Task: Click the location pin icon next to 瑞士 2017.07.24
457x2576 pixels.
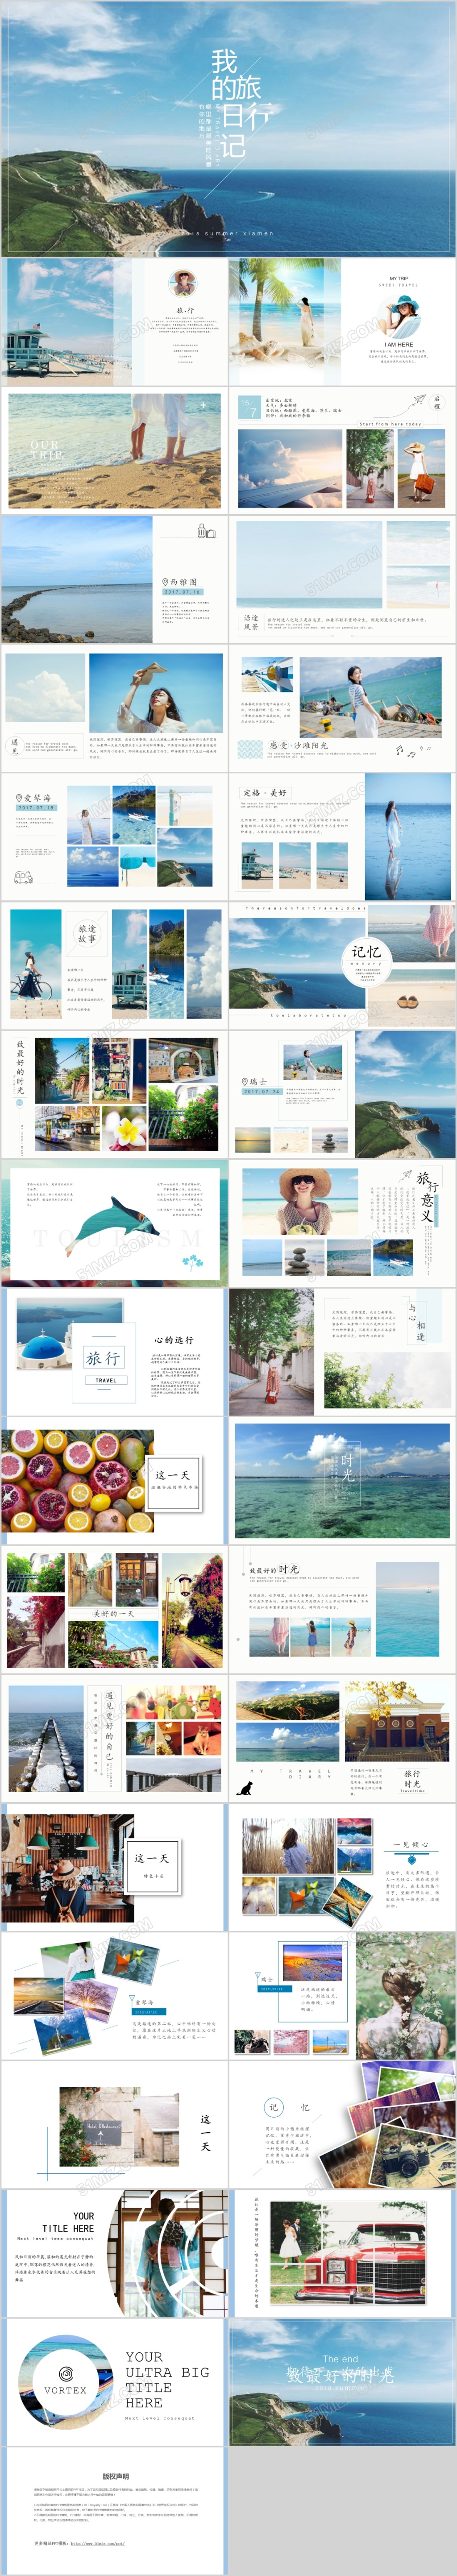Action: (x=244, y=1082)
